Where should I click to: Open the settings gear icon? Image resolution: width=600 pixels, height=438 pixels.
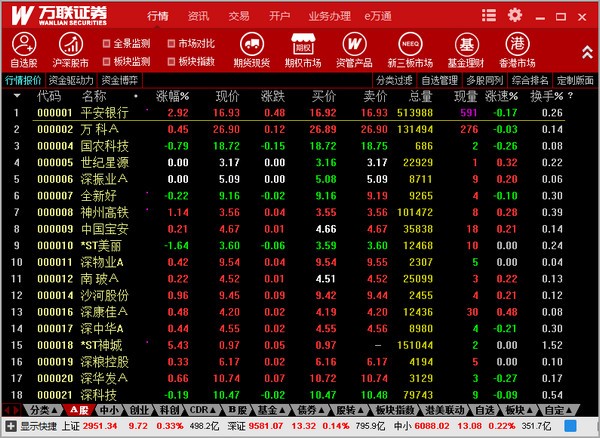pyautogui.click(x=515, y=16)
